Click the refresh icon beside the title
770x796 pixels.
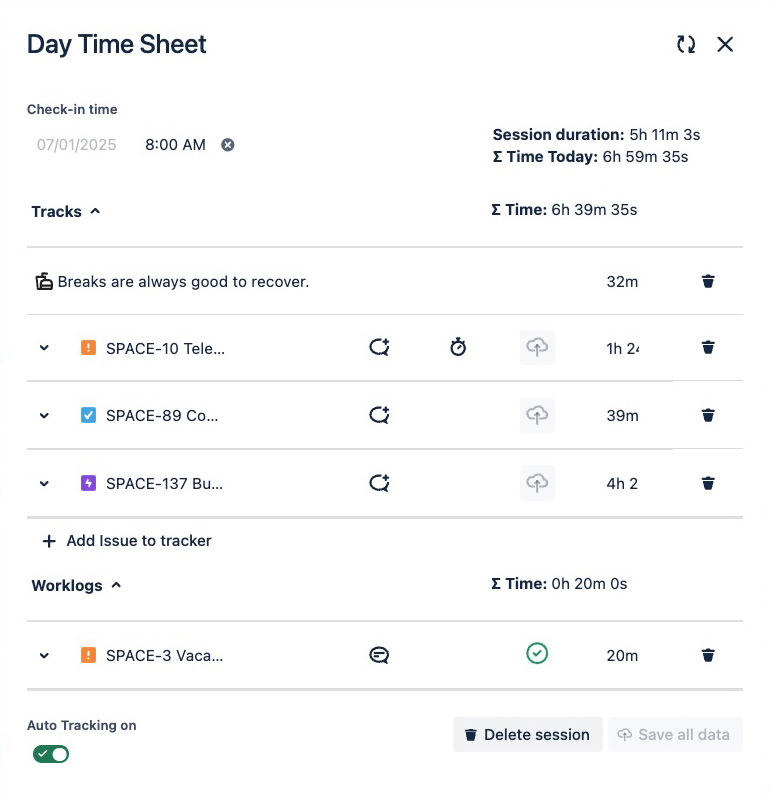point(686,44)
